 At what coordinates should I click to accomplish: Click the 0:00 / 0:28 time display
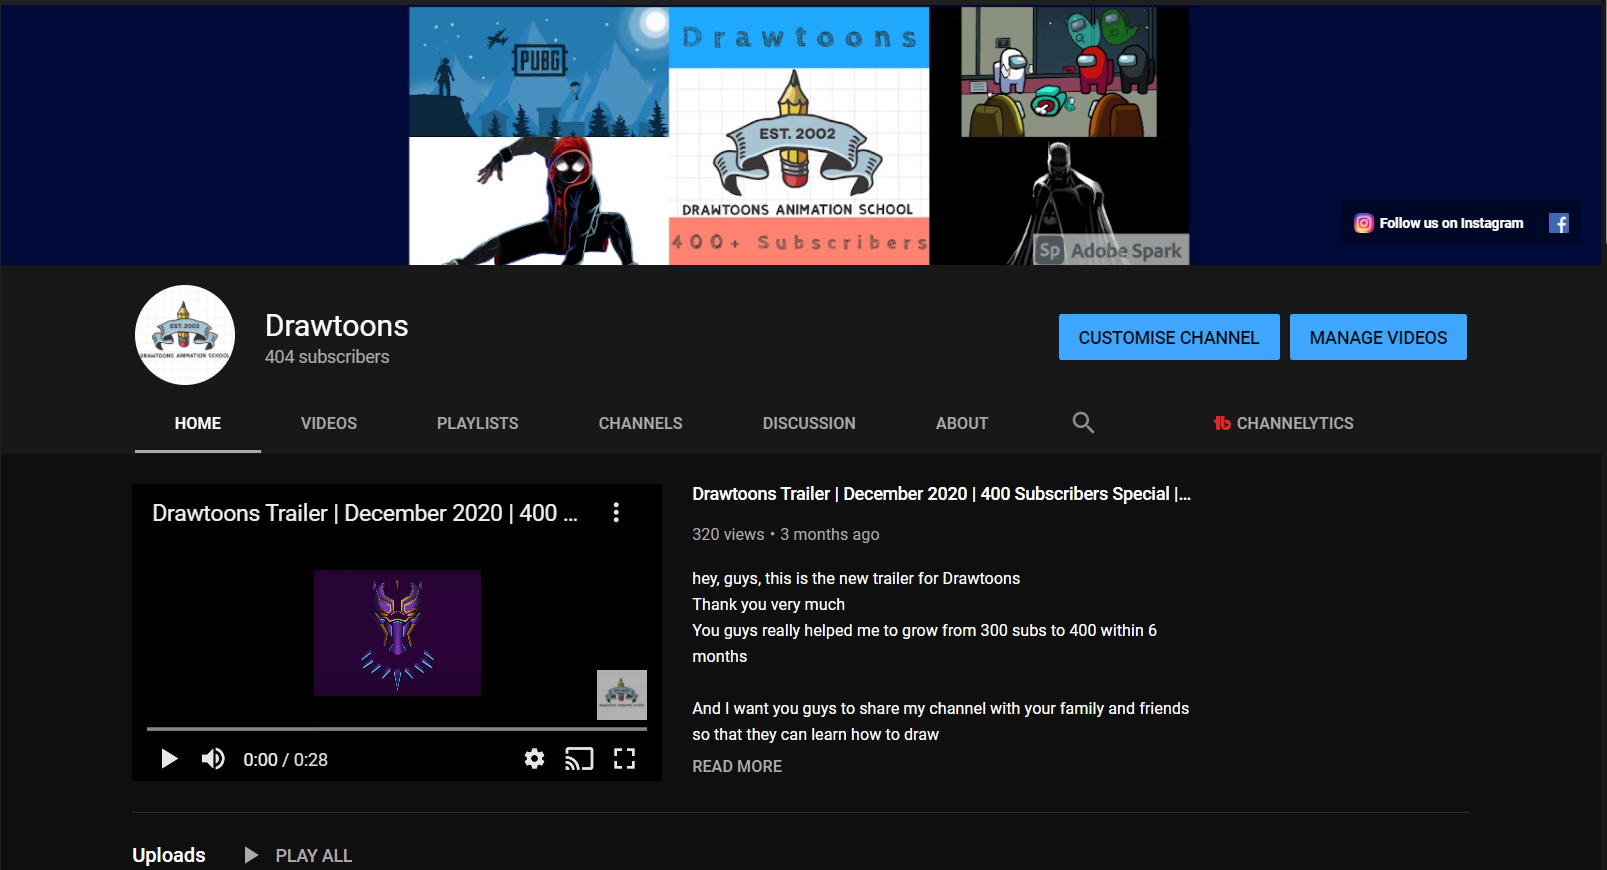[x=286, y=760]
